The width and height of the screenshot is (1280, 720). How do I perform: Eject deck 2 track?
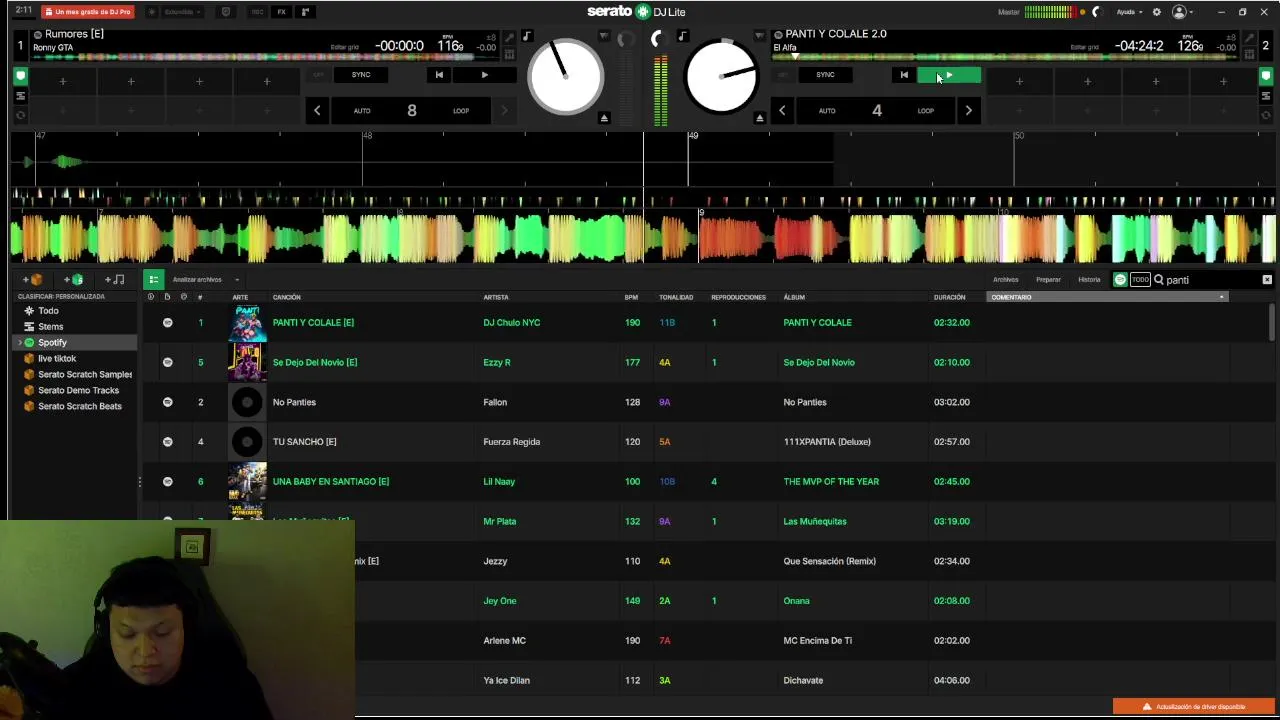coord(760,118)
